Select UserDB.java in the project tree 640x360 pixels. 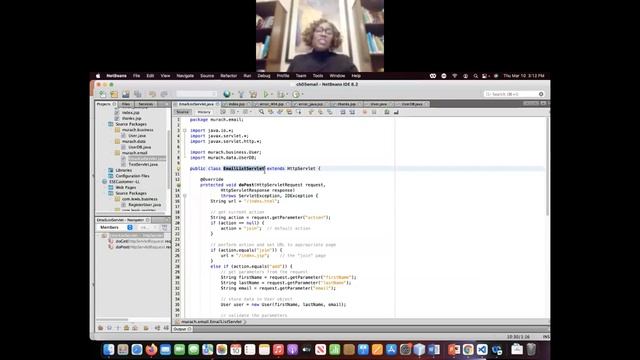[139, 147]
